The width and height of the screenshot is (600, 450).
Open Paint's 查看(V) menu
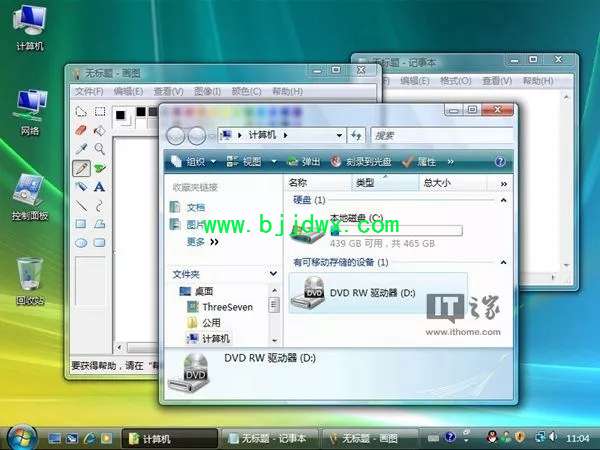[x=168, y=91]
